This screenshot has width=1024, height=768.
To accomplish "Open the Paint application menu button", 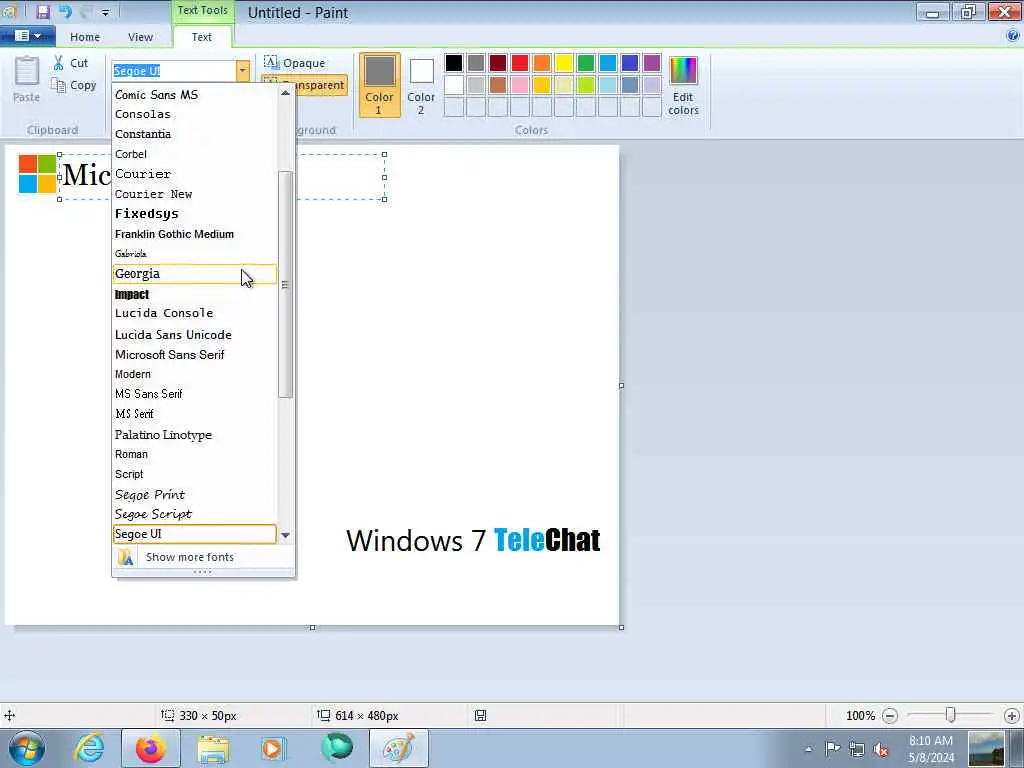I will pos(27,36).
